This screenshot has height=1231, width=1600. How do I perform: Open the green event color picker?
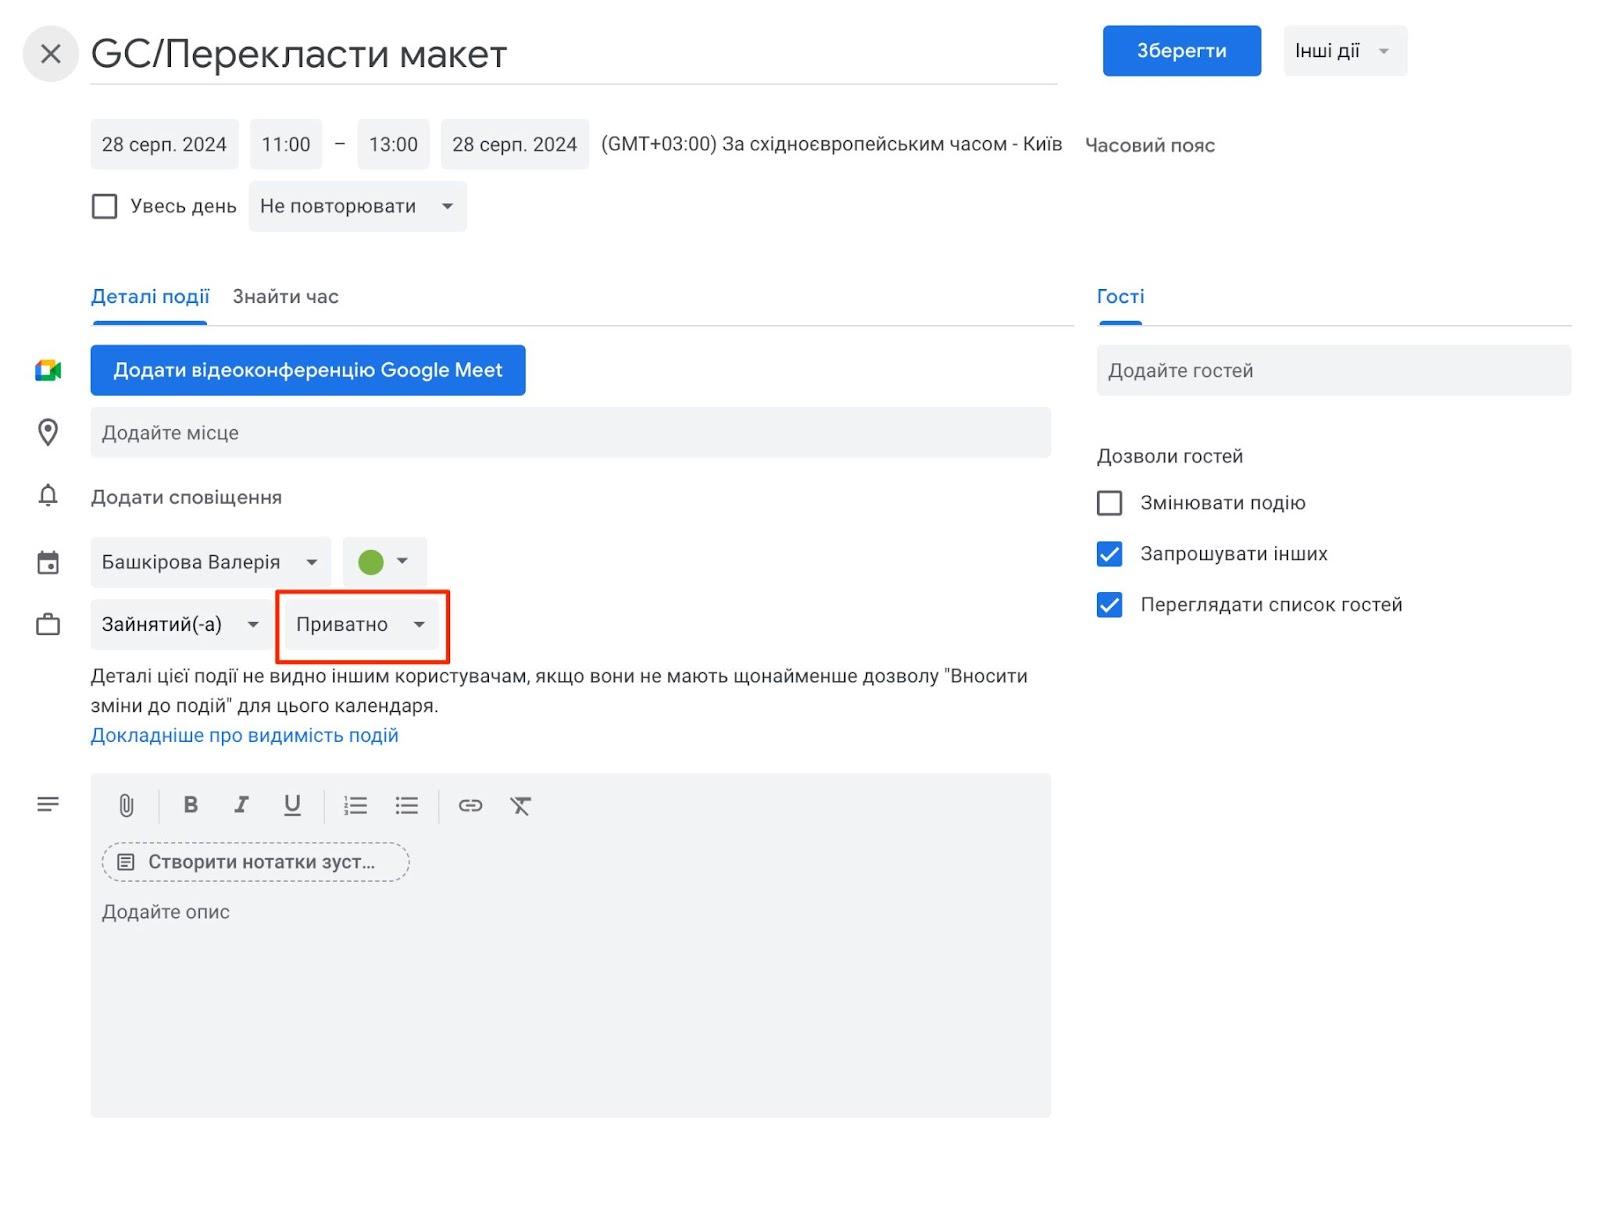click(384, 562)
